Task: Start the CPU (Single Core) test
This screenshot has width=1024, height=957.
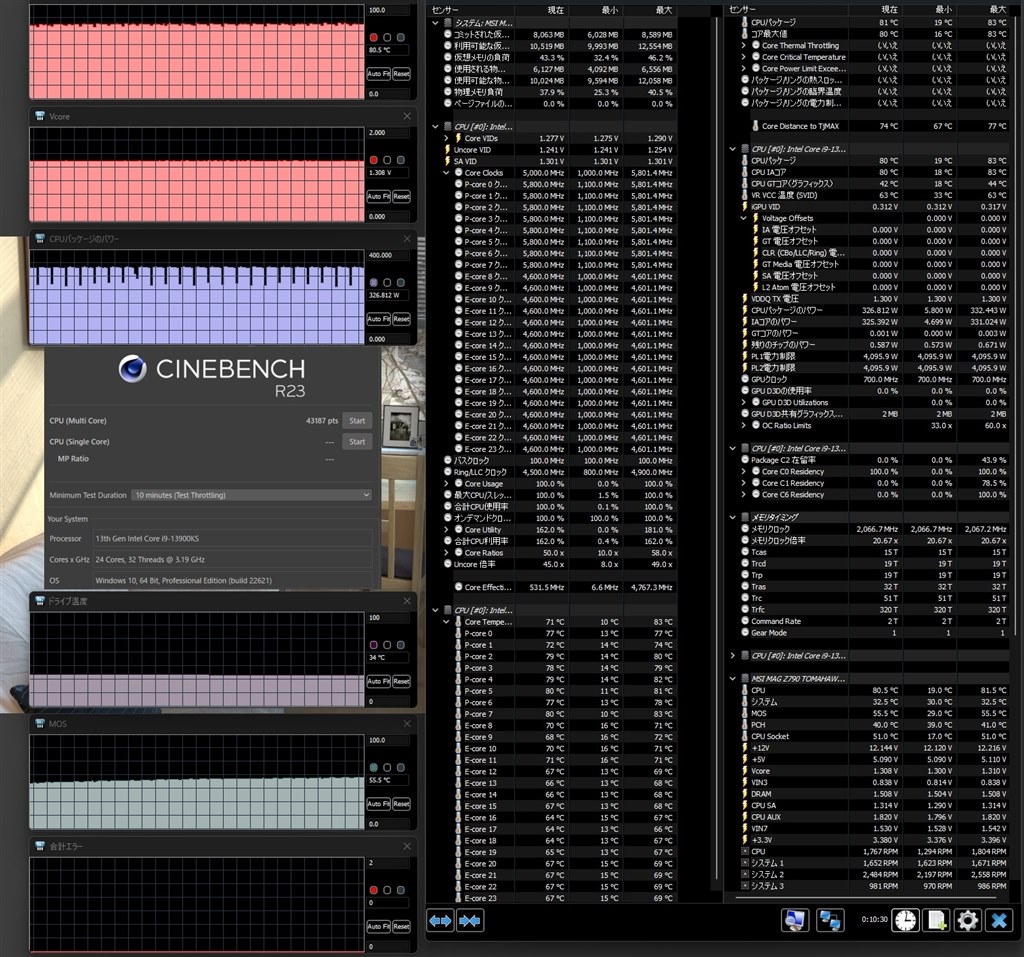Action: click(357, 442)
